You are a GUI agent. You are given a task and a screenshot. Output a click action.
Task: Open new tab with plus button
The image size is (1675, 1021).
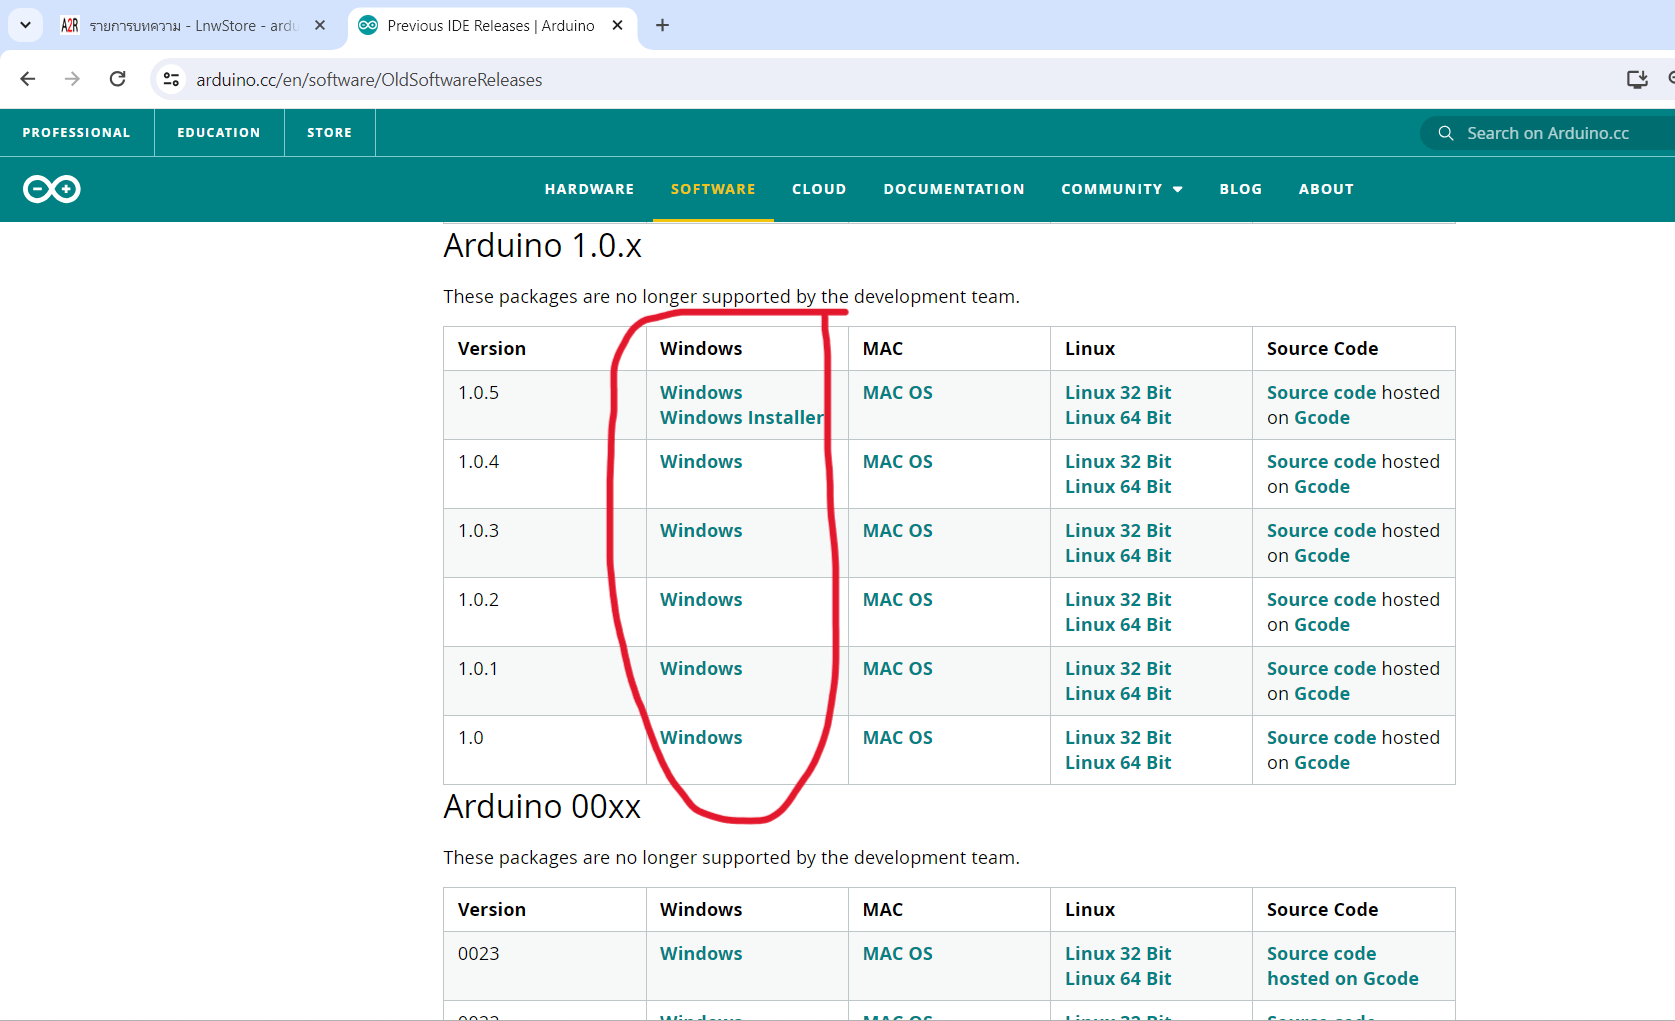[662, 25]
